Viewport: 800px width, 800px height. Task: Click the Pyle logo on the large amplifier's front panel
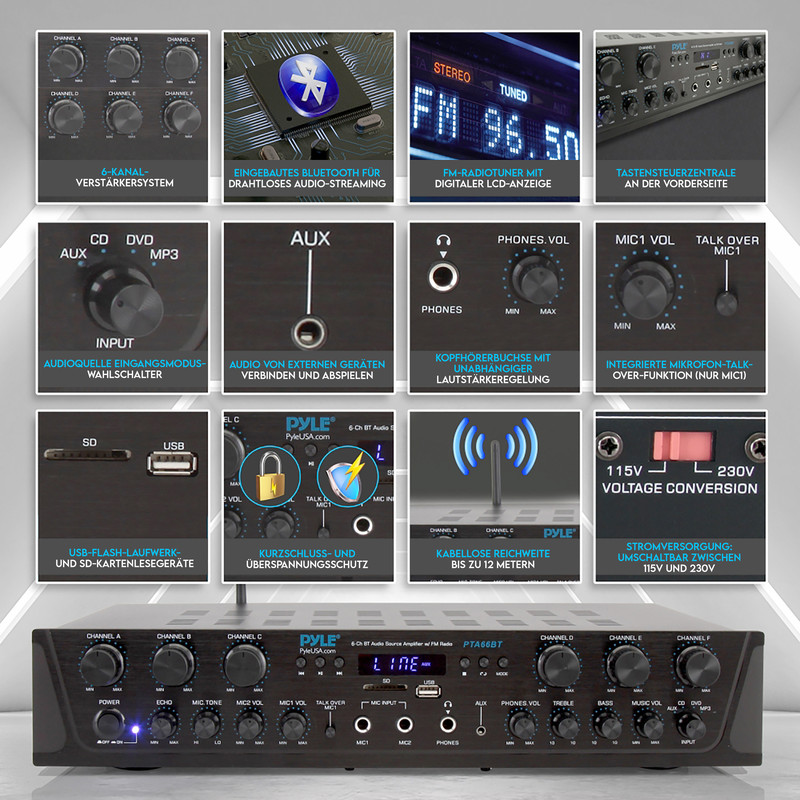319,641
